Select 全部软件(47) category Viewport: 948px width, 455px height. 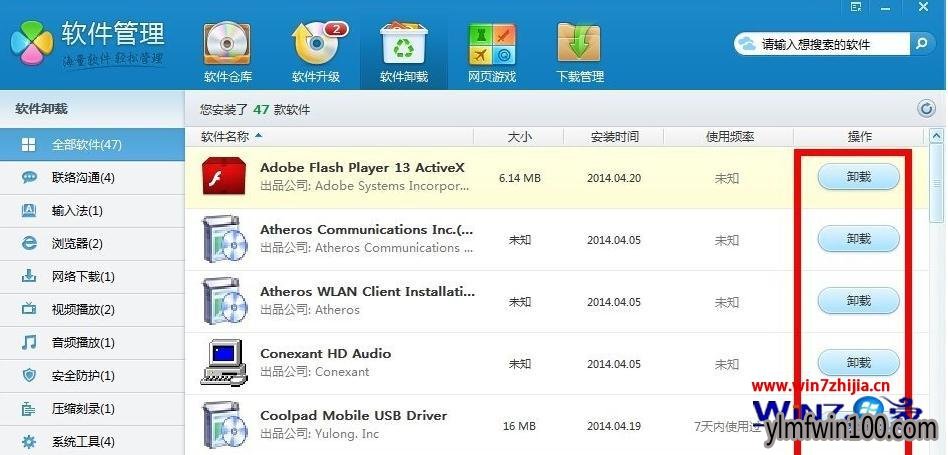coord(86,145)
